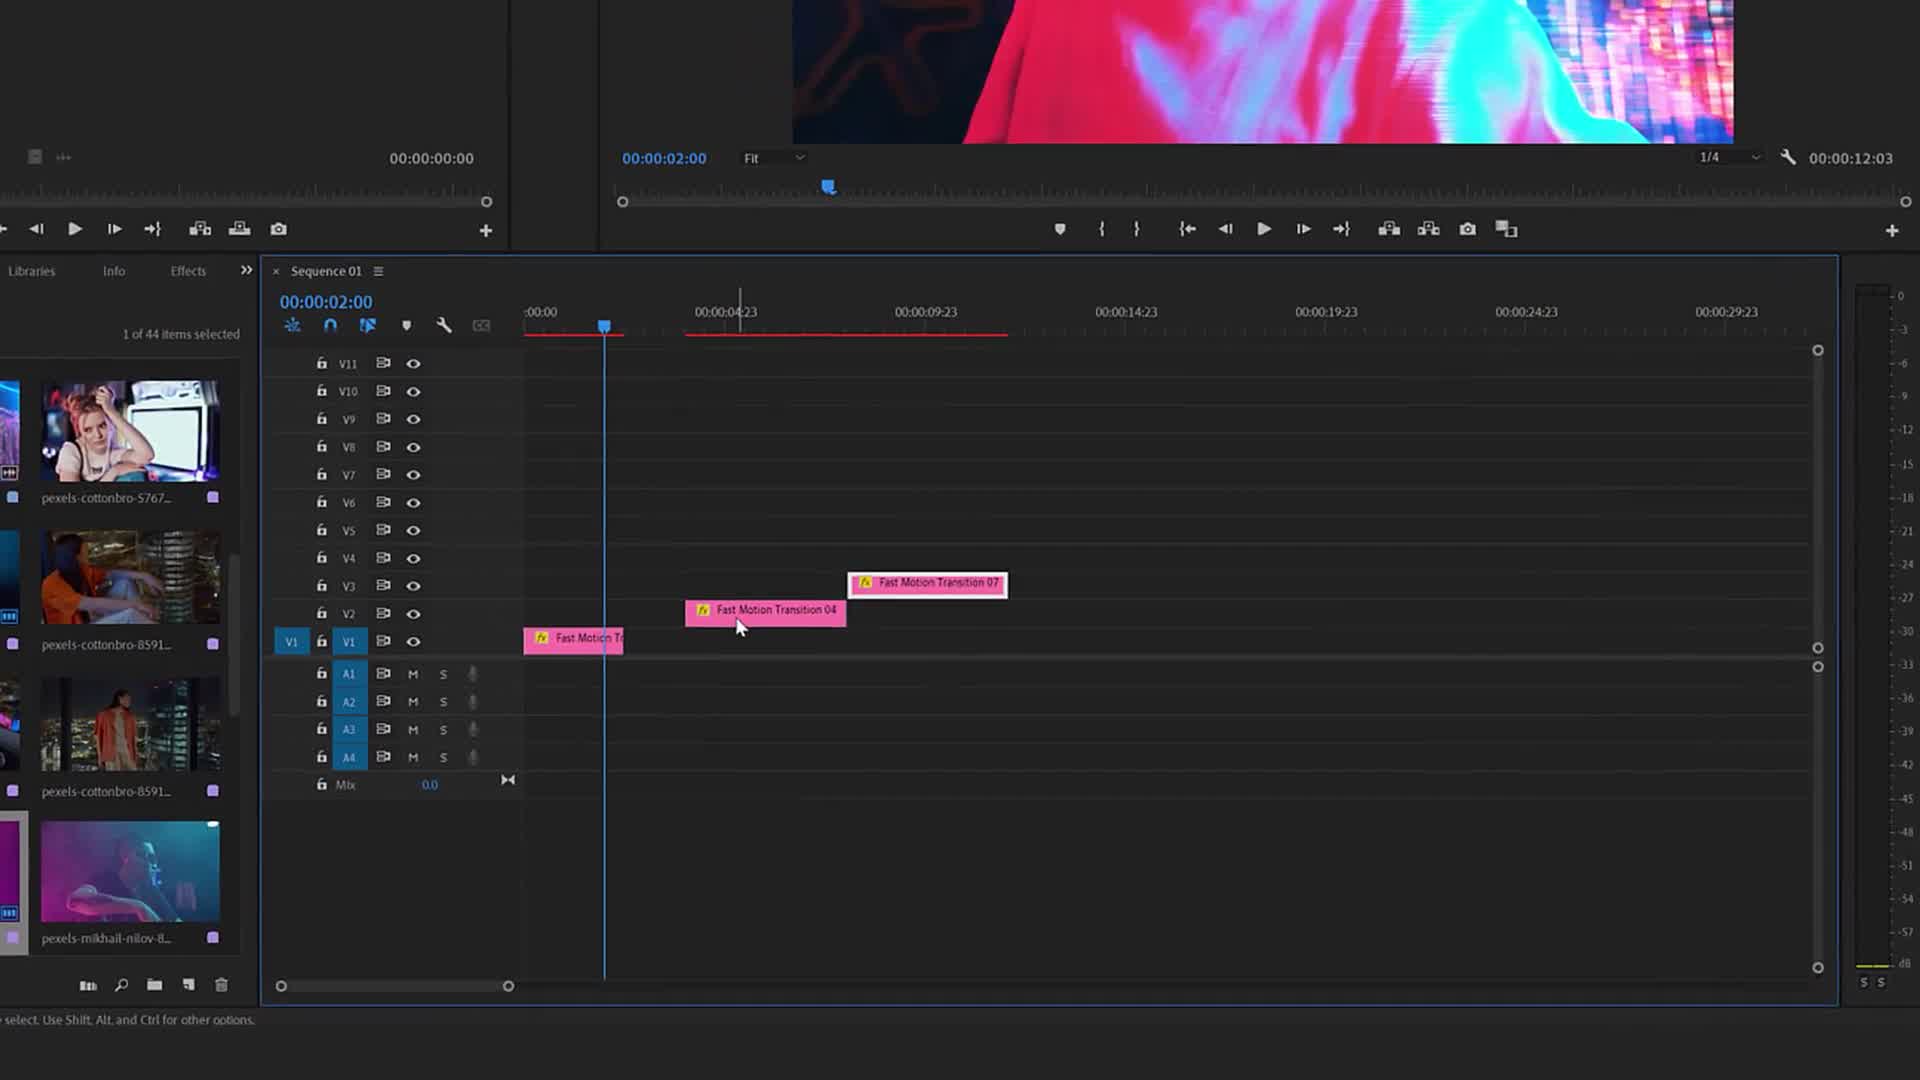This screenshot has width=1920, height=1080.
Task: Toggle Snap in Timeline magnet icon
Action: 330,325
